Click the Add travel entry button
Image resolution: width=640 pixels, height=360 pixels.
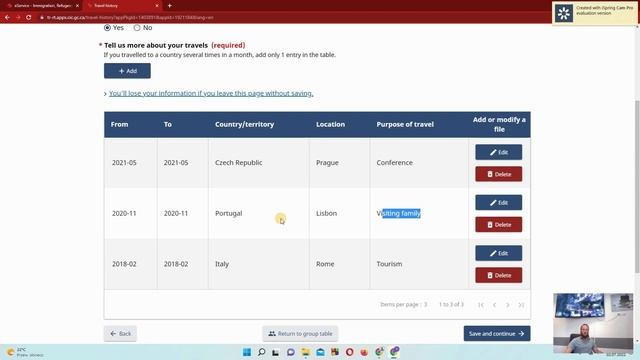click(127, 71)
